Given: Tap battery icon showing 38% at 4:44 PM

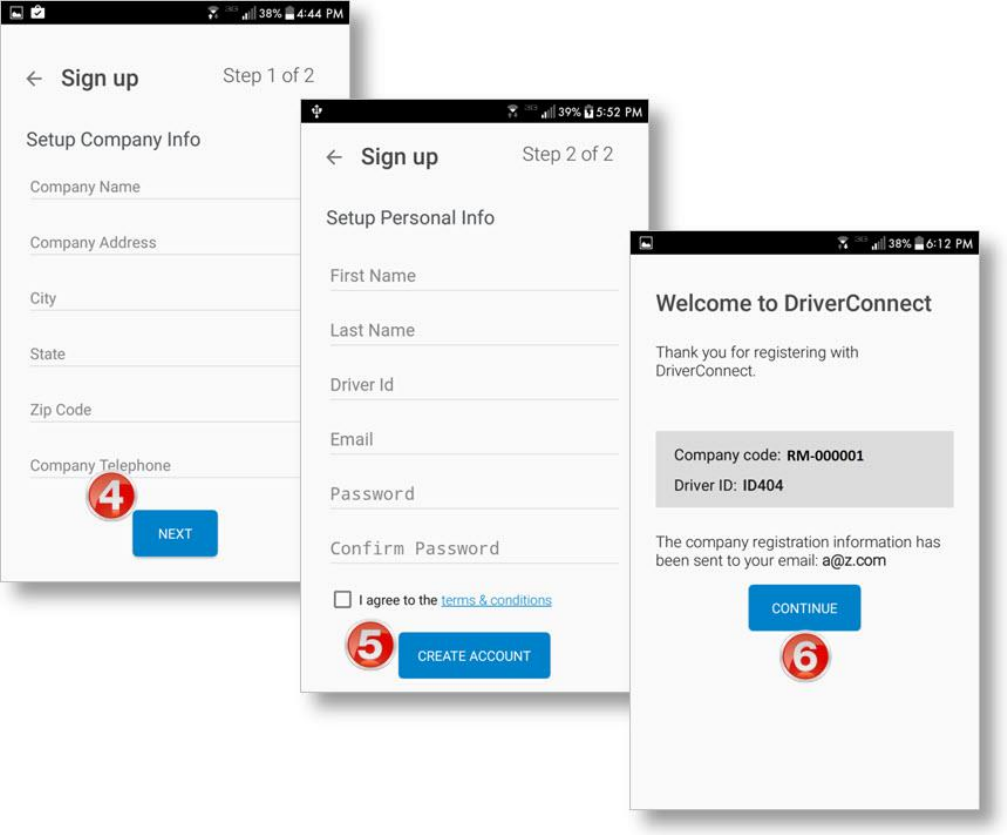Looking at the screenshot, I should click(290, 13).
